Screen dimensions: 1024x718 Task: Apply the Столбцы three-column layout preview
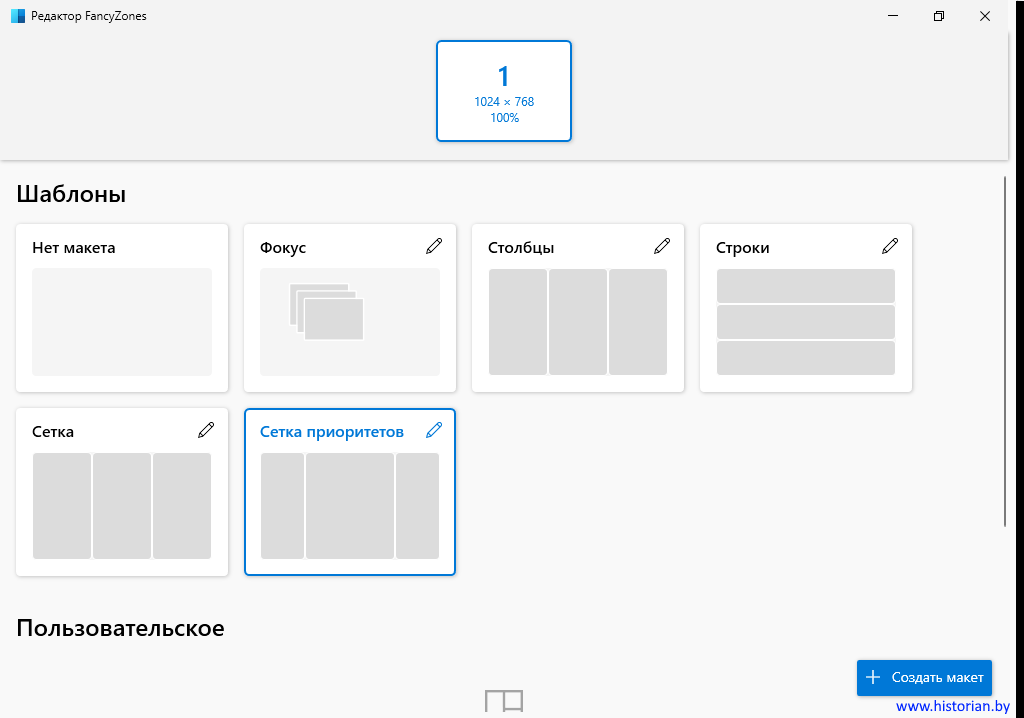point(578,321)
